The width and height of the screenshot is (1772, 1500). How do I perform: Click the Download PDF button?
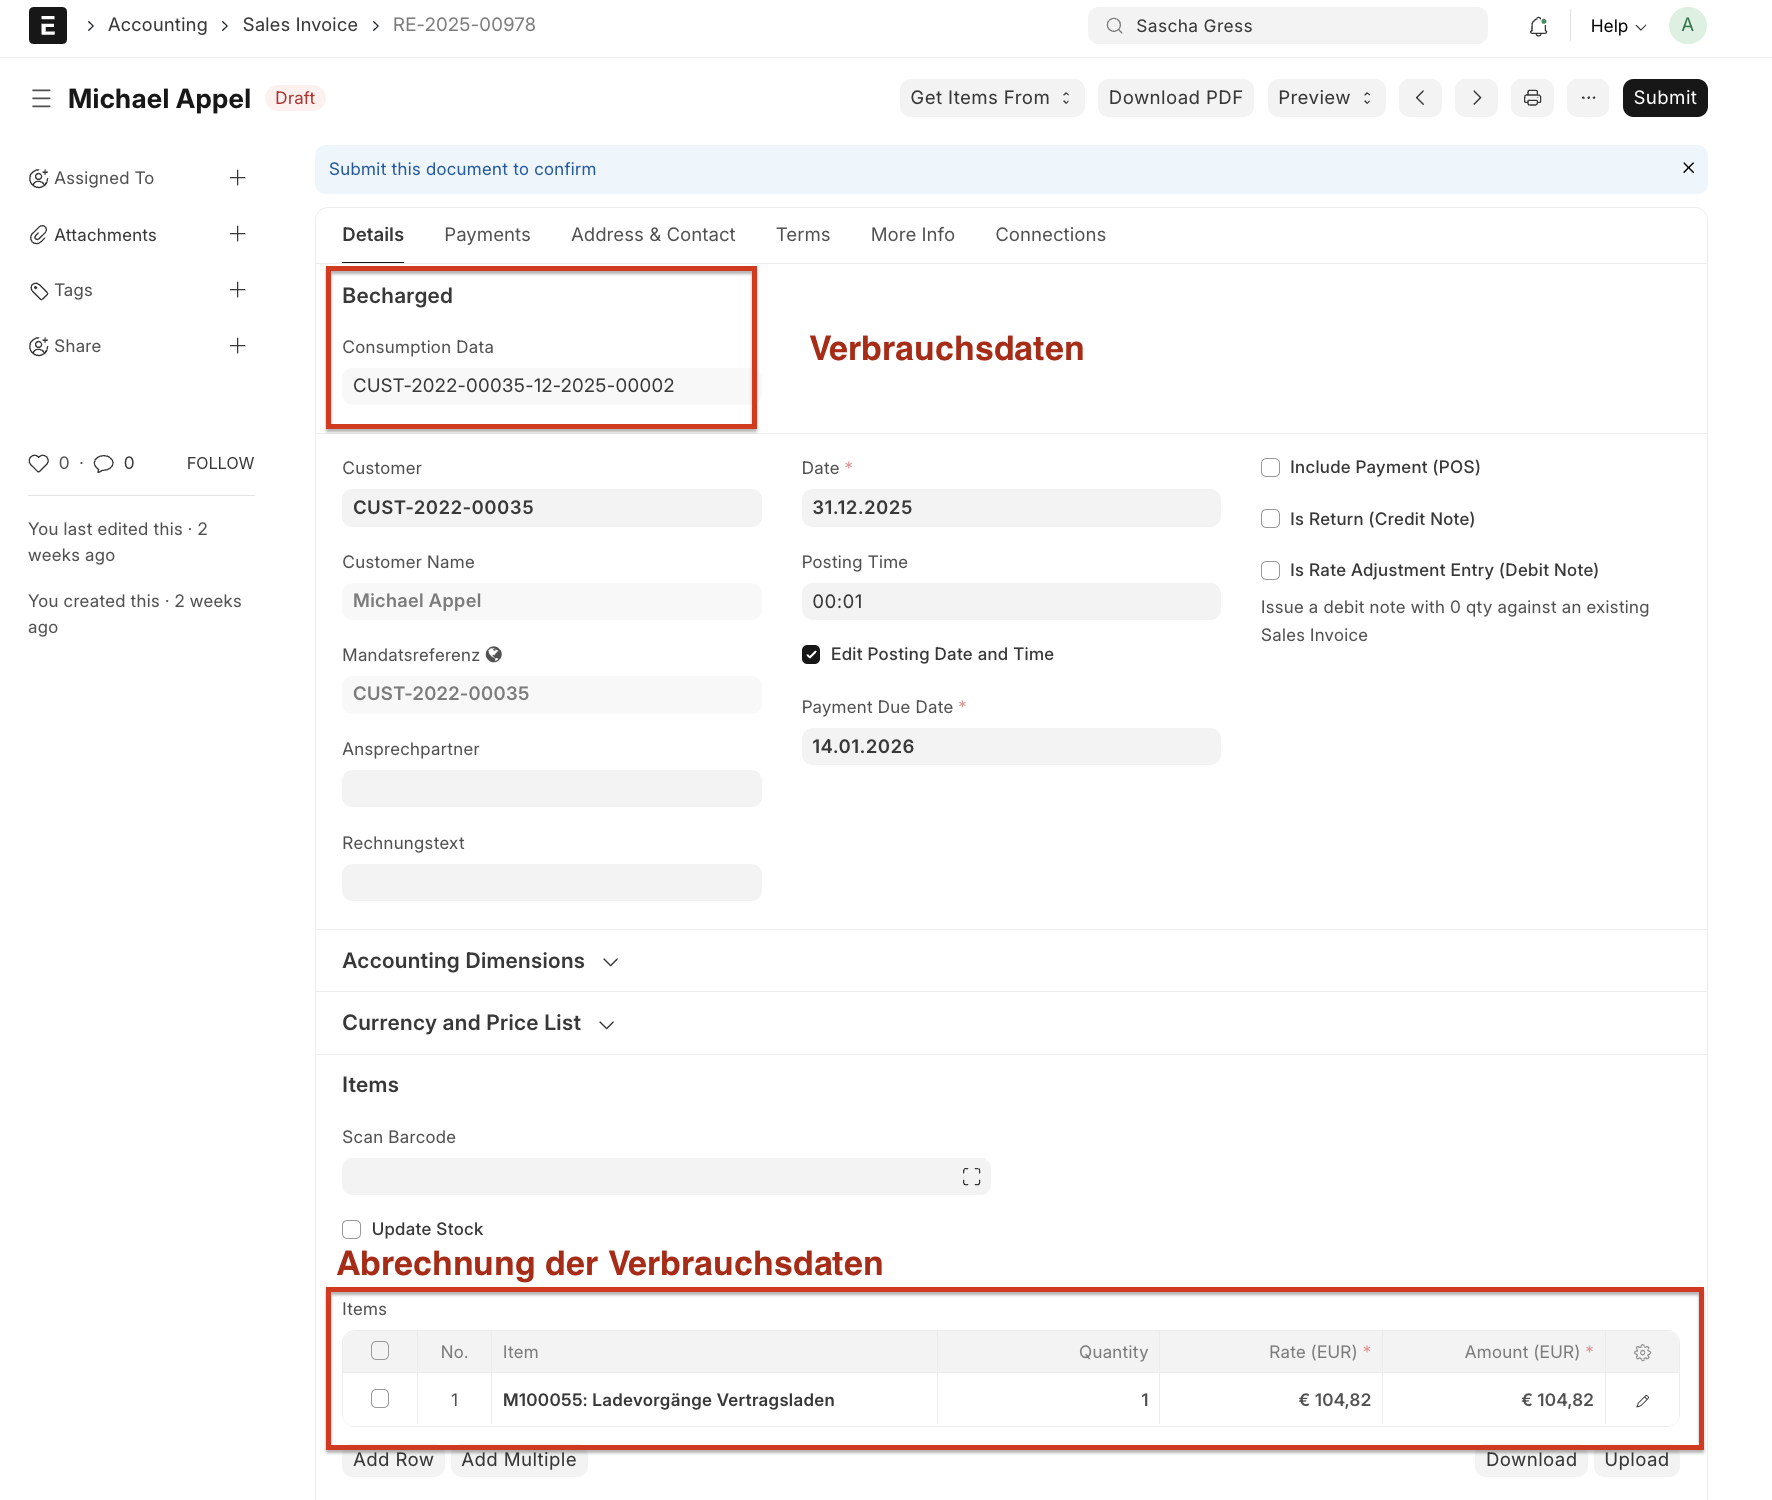point(1175,98)
